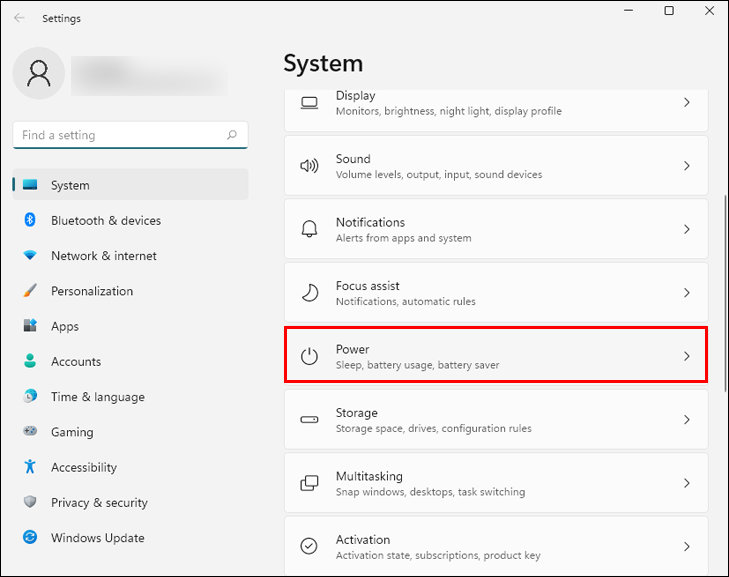Click the Power symbol icon

coord(310,356)
